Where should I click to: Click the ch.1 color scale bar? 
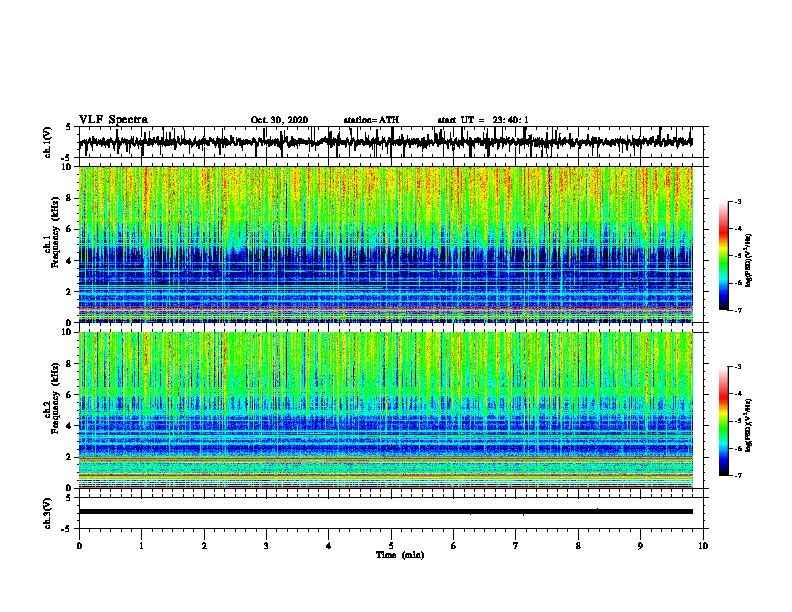point(723,256)
